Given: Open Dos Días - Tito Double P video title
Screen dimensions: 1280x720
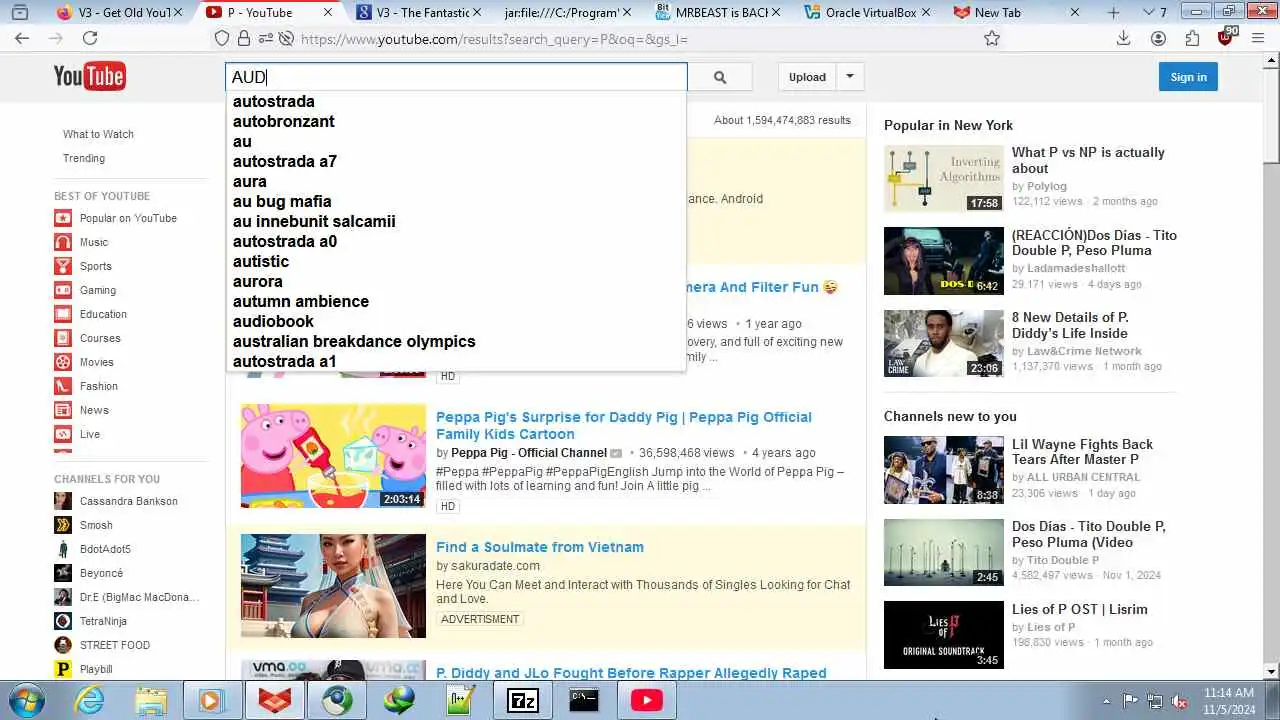Looking at the screenshot, I should click(1088, 534).
